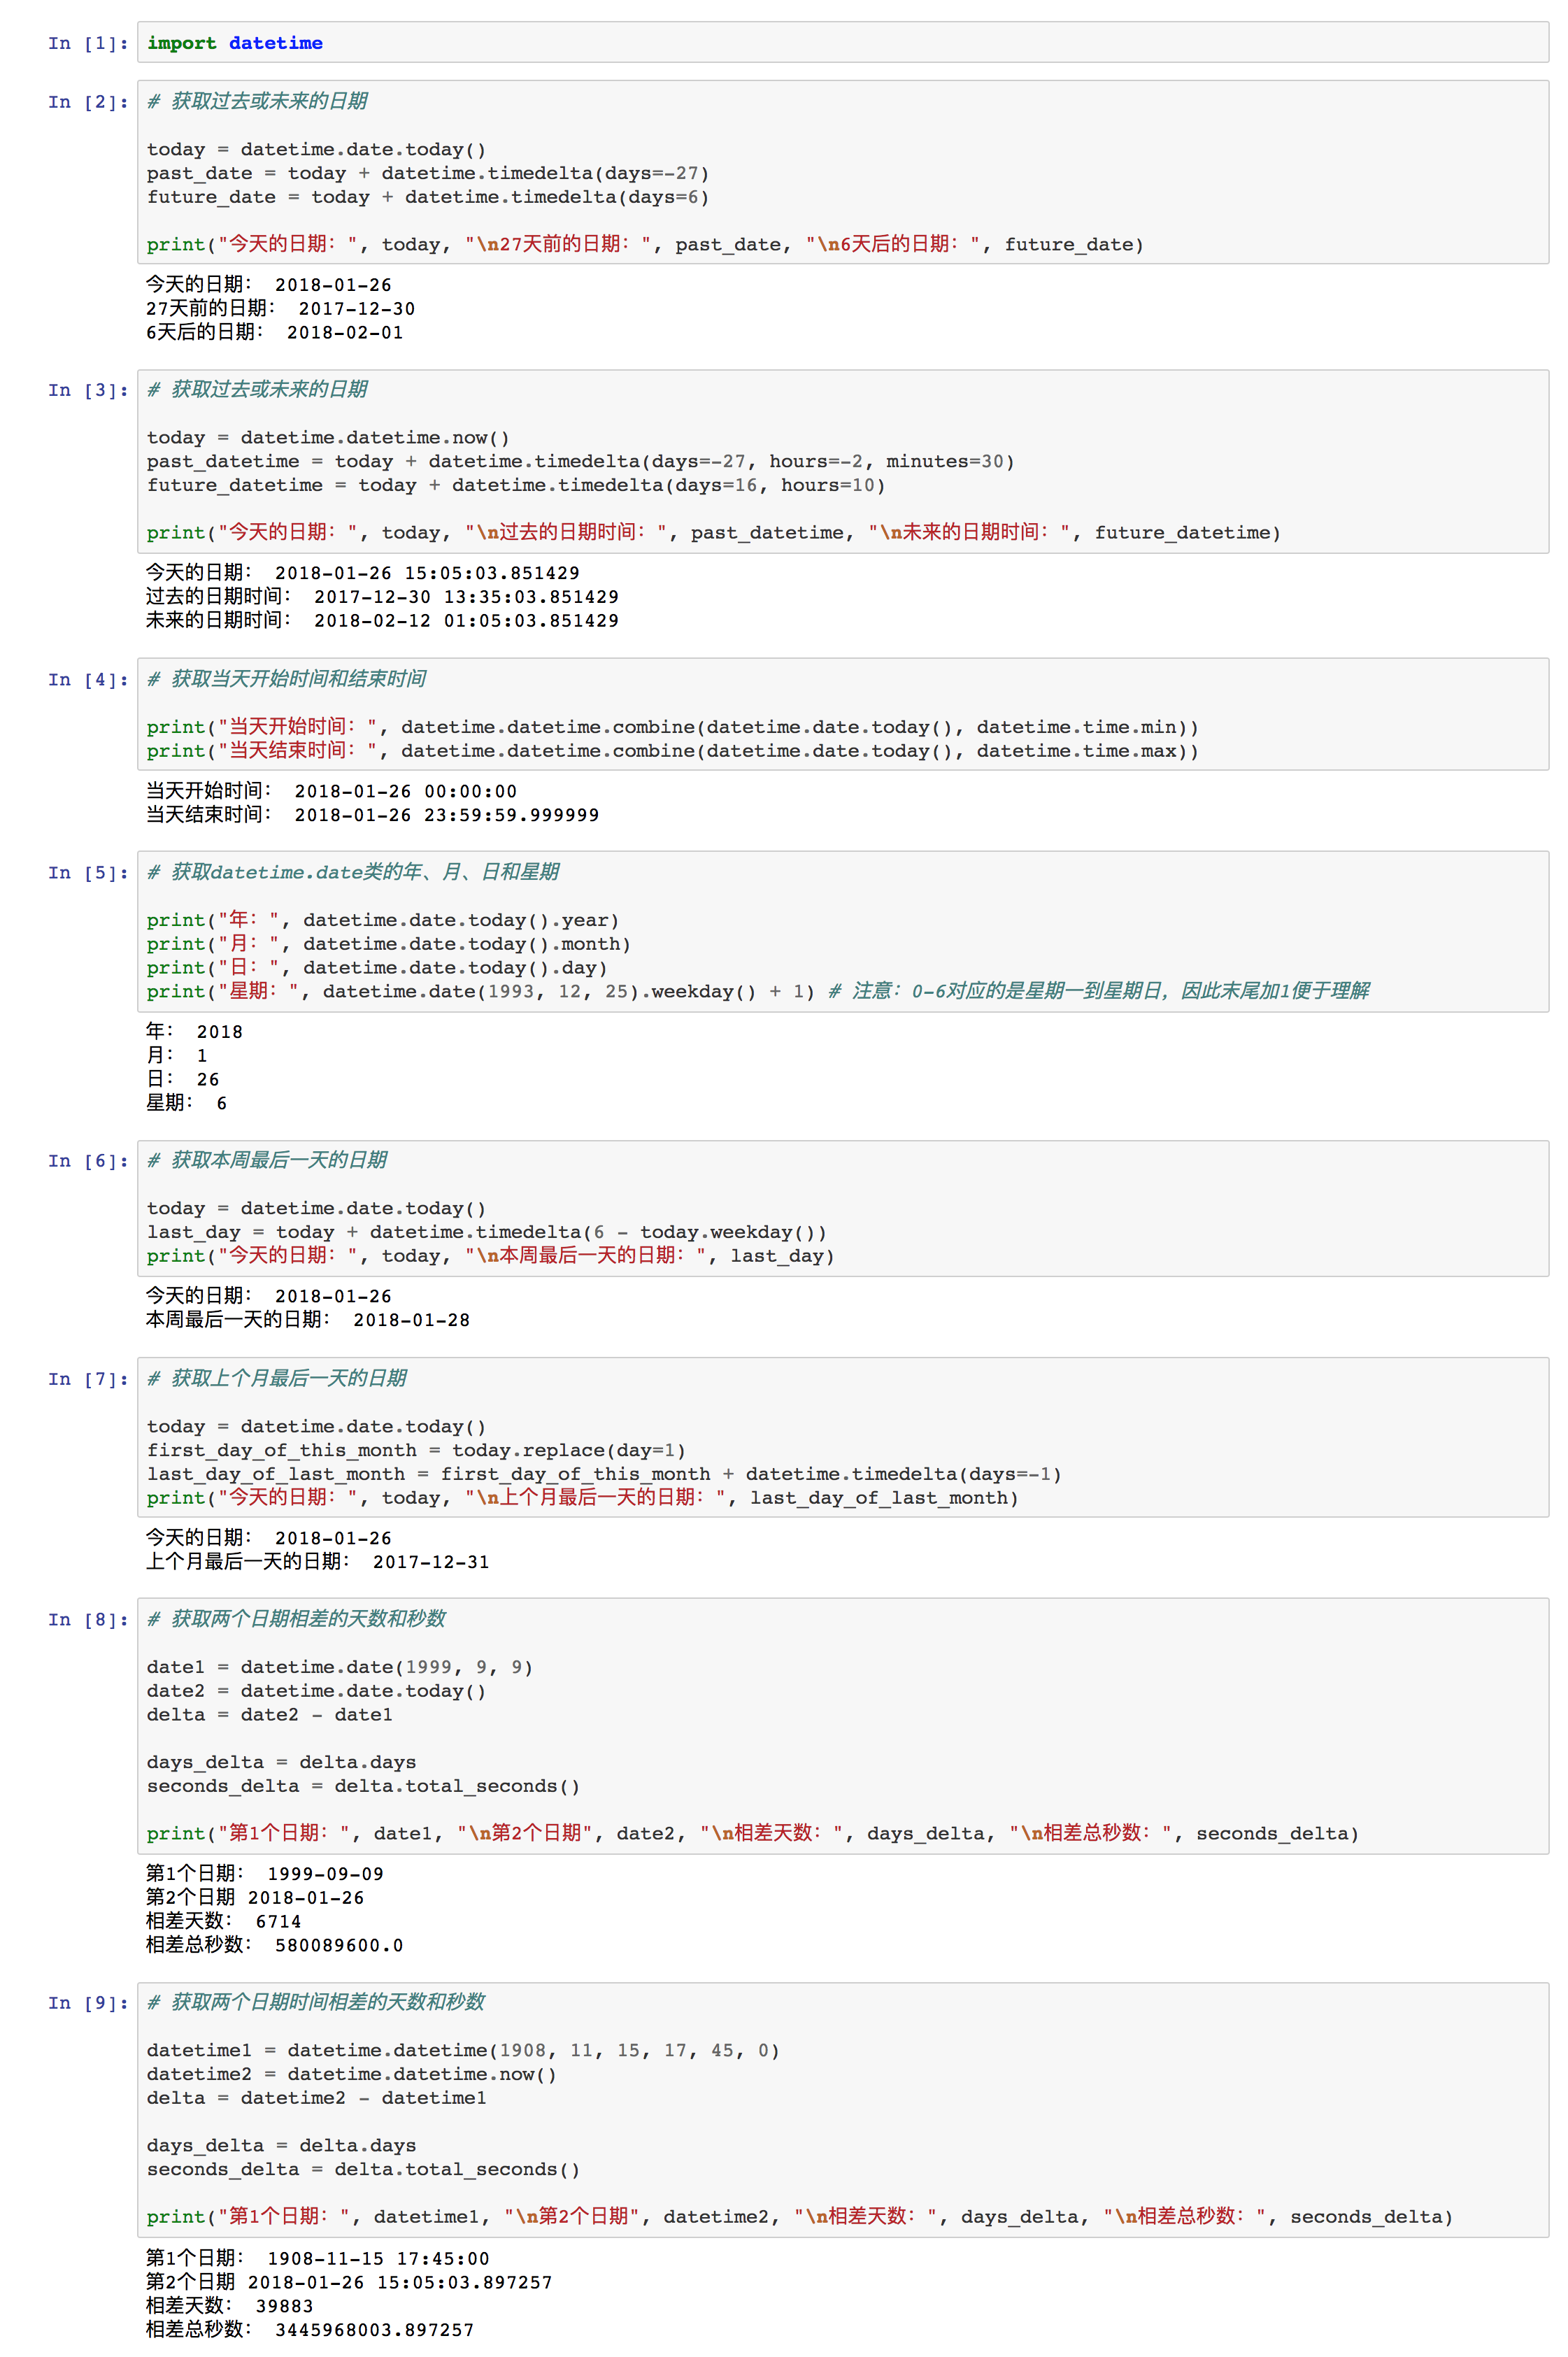This screenshot has width=1568, height=2357.
Task: Click the past_date timedelta line in cell 2
Action: click(x=428, y=173)
